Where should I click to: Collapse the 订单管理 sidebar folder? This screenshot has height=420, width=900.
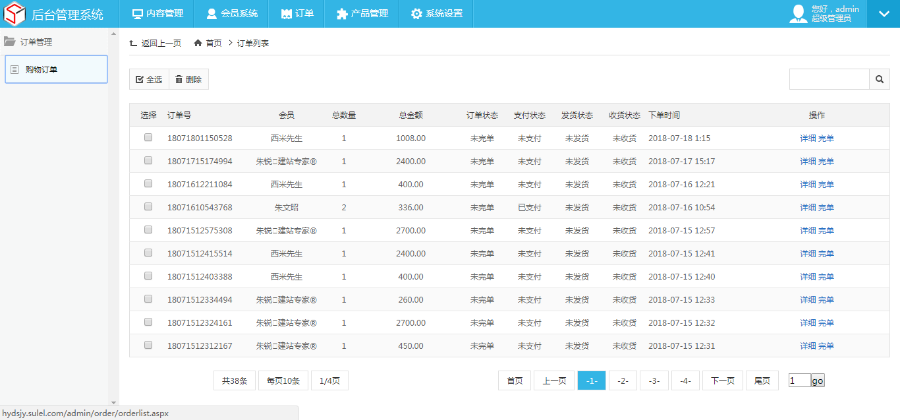(x=10, y=42)
